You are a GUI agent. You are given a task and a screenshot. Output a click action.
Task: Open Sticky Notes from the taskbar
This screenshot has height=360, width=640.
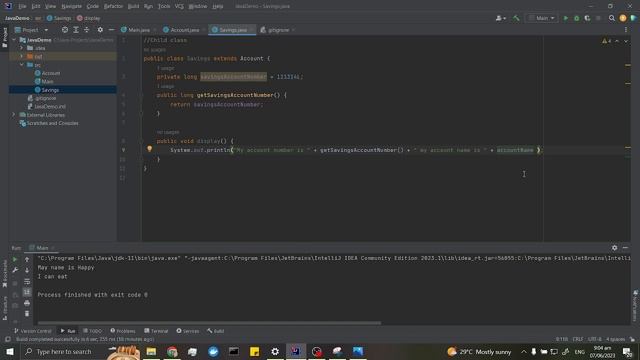point(254,351)
